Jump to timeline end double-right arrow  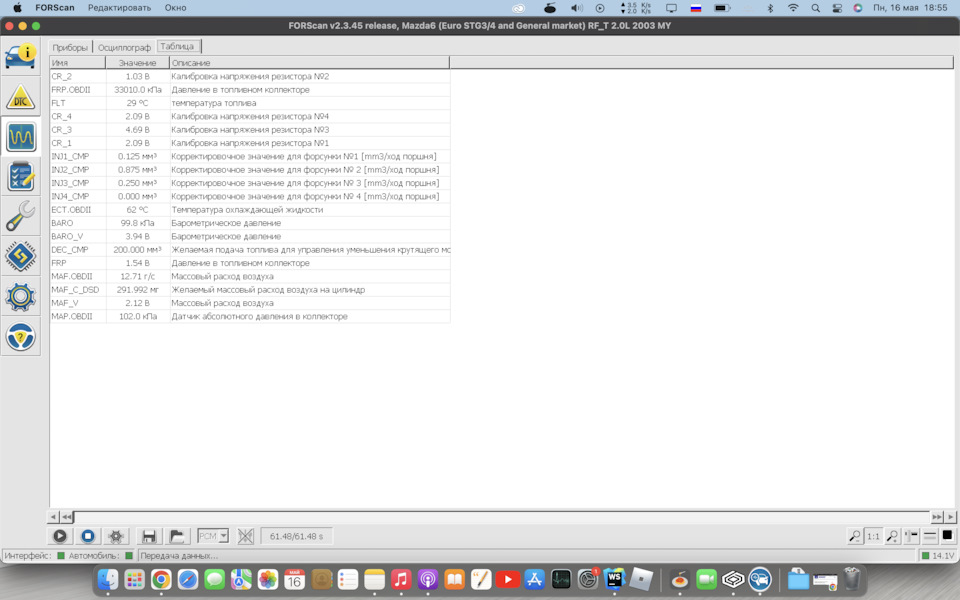[x=937, y=517]
